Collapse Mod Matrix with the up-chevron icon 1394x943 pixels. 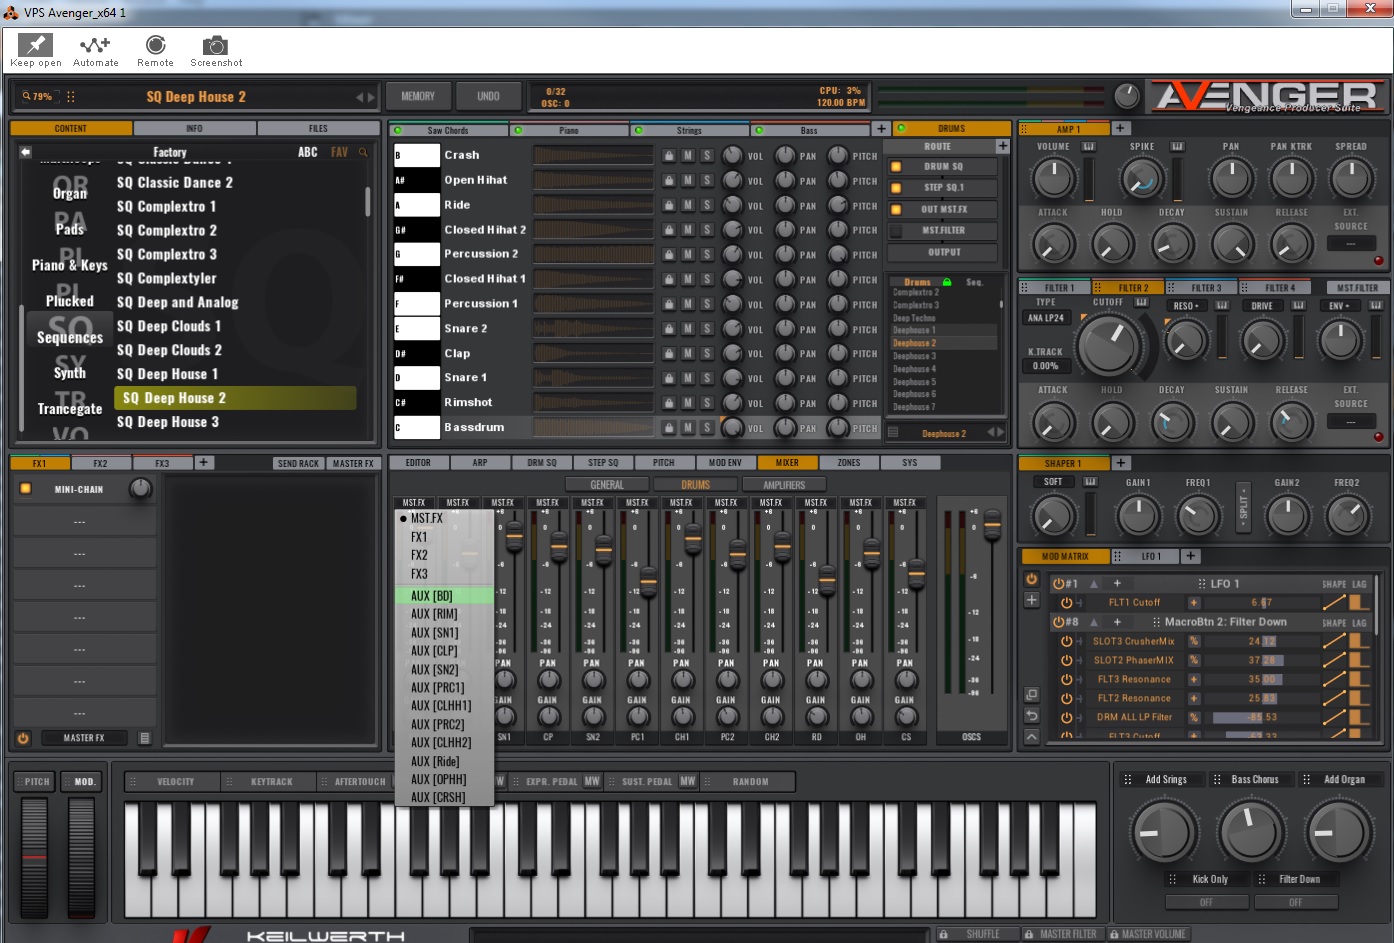[1031, 737]
